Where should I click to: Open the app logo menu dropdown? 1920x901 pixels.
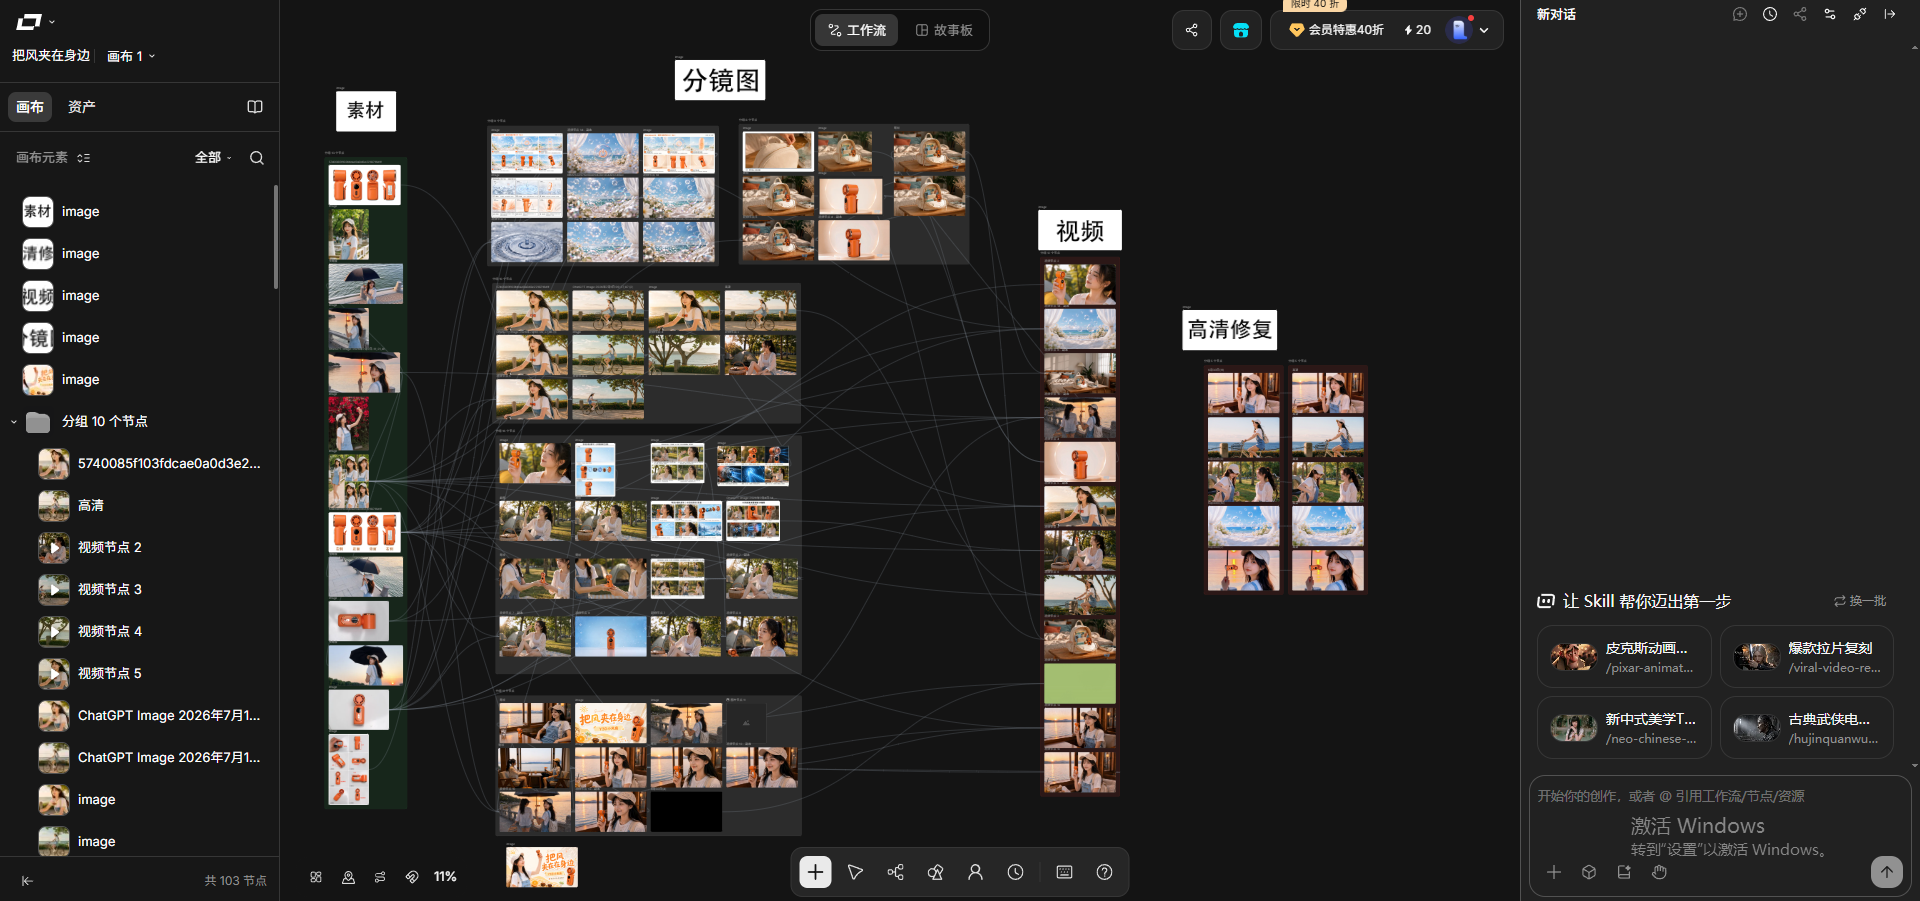(35, 21)
